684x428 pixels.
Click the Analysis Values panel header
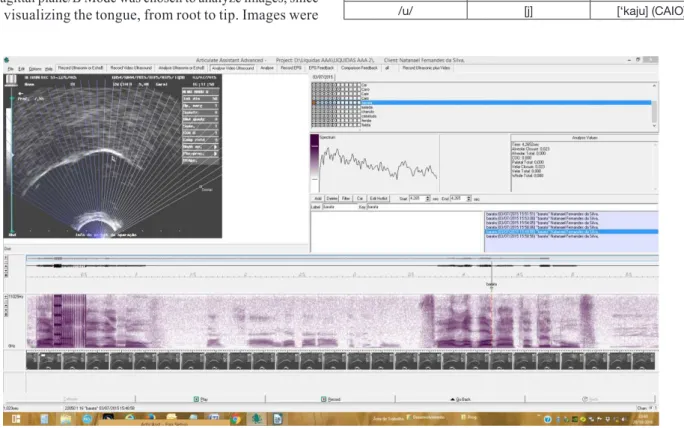(x=585, y=138)
